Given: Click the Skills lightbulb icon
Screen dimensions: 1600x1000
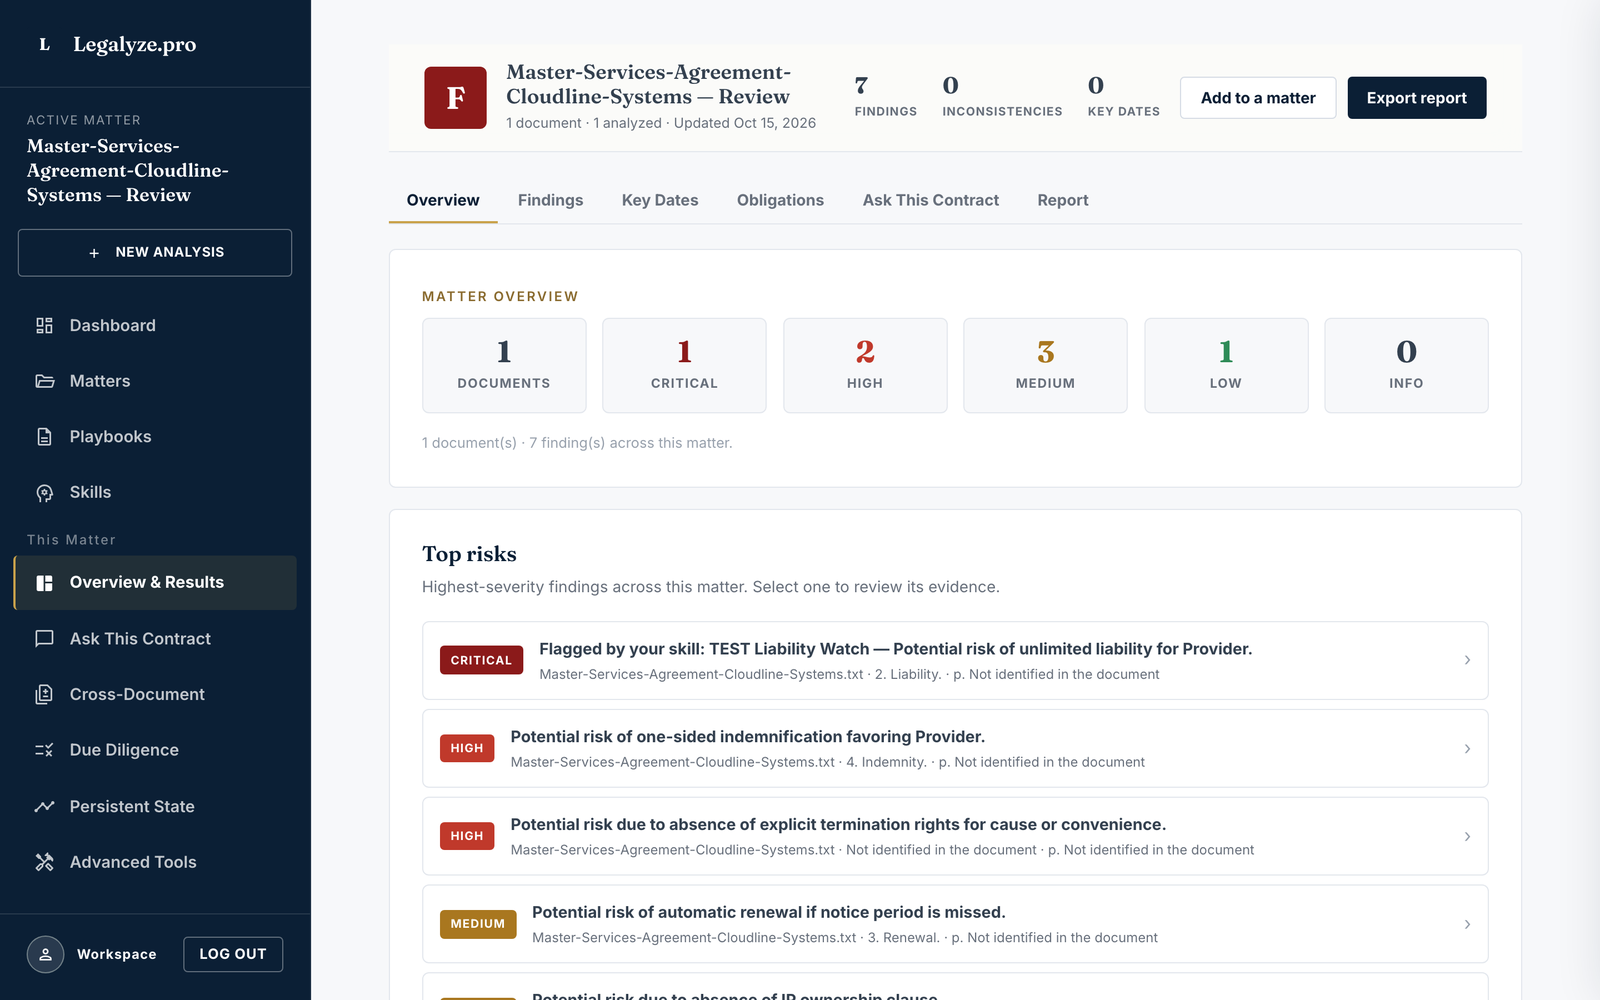Looking at the screenshot, I should click(x=44, y=493).
